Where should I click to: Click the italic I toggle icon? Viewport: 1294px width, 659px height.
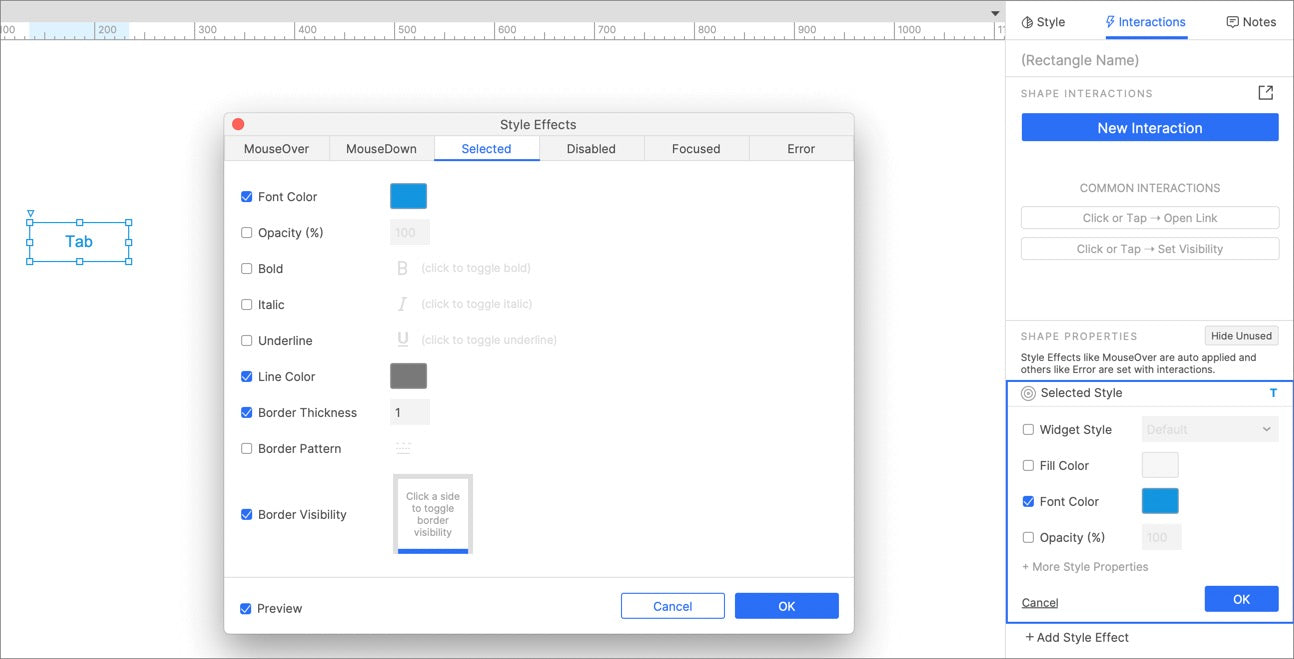[403, 304]
